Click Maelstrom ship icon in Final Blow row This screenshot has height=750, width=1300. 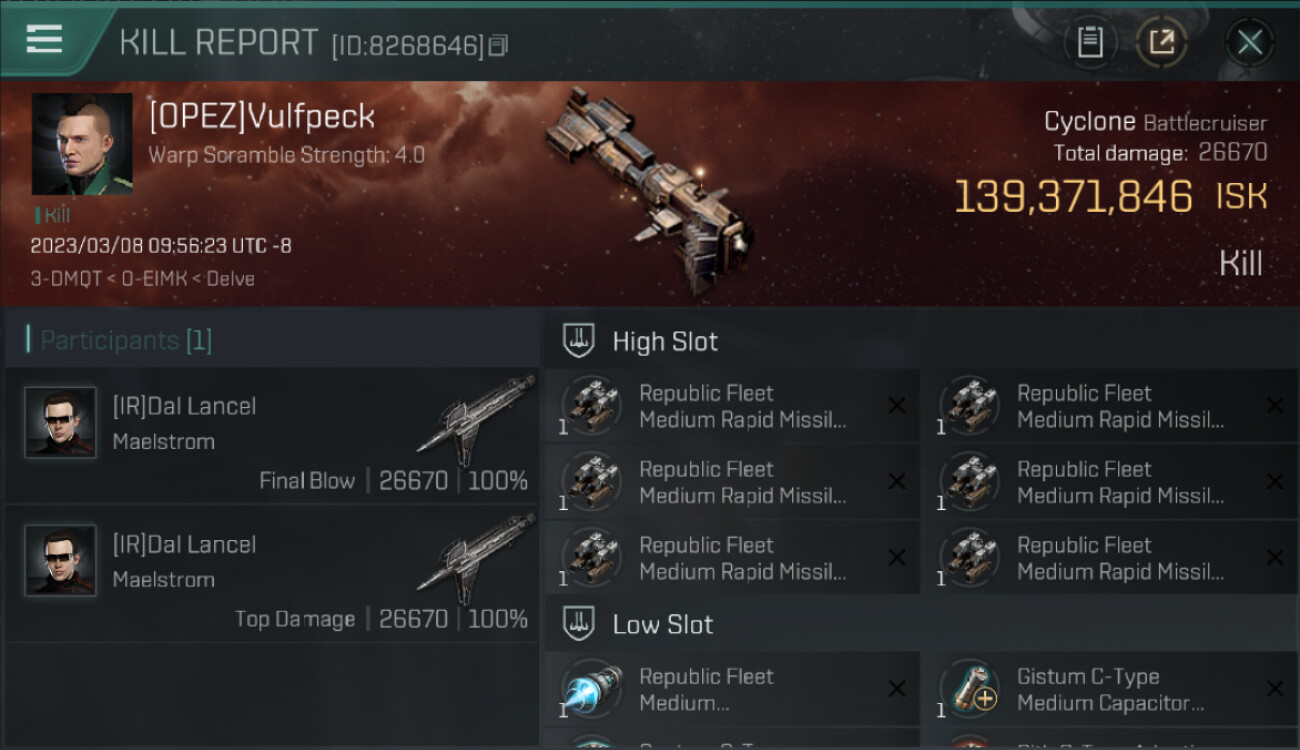pyautogui.click(x=477, y=420)
